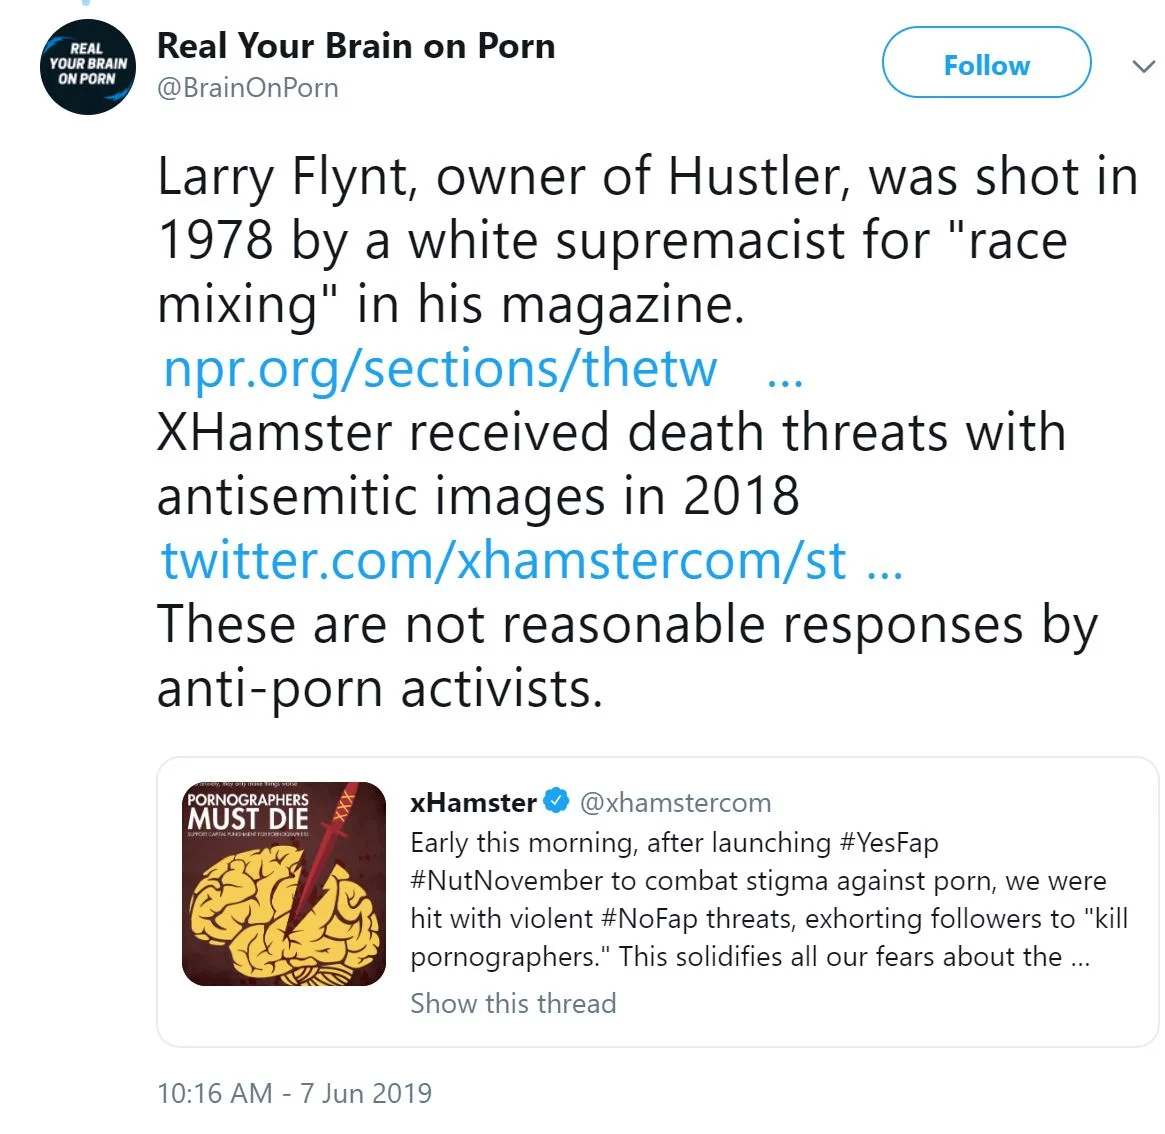
Task: Click the Real Your Brain on Porn avatar
Action: point(88,66)
